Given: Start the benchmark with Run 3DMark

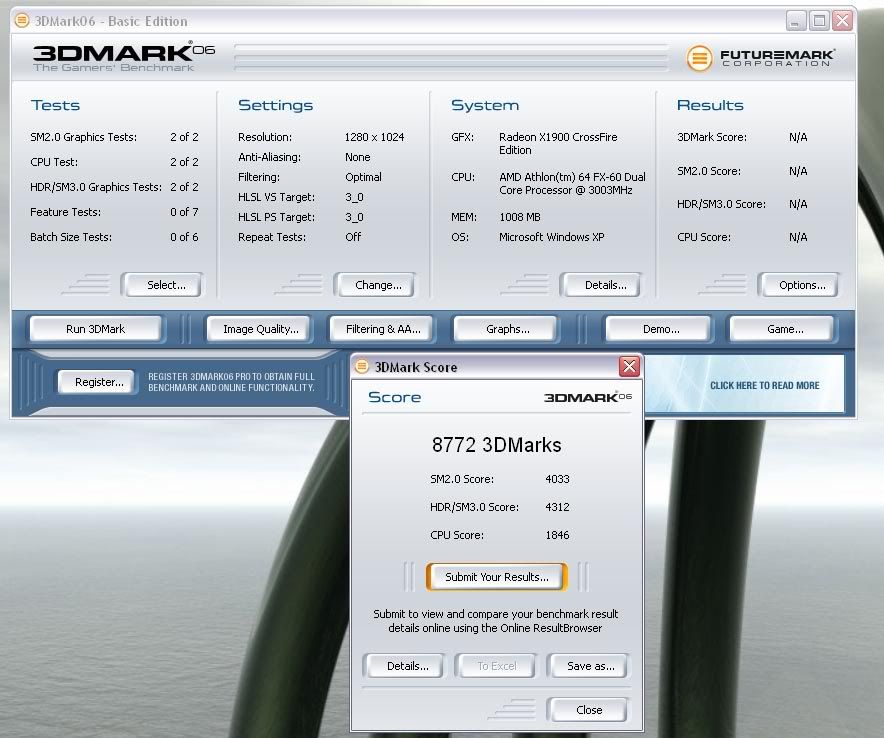Looking at the screenshot, I should pos(96,329).
